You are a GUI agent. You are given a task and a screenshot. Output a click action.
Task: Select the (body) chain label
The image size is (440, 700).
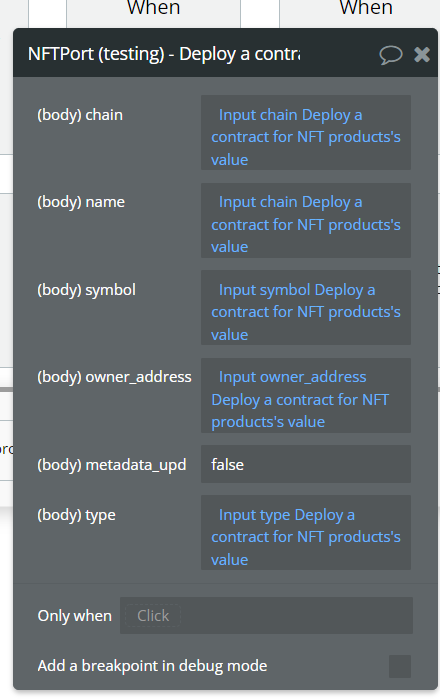click(80, 115)
